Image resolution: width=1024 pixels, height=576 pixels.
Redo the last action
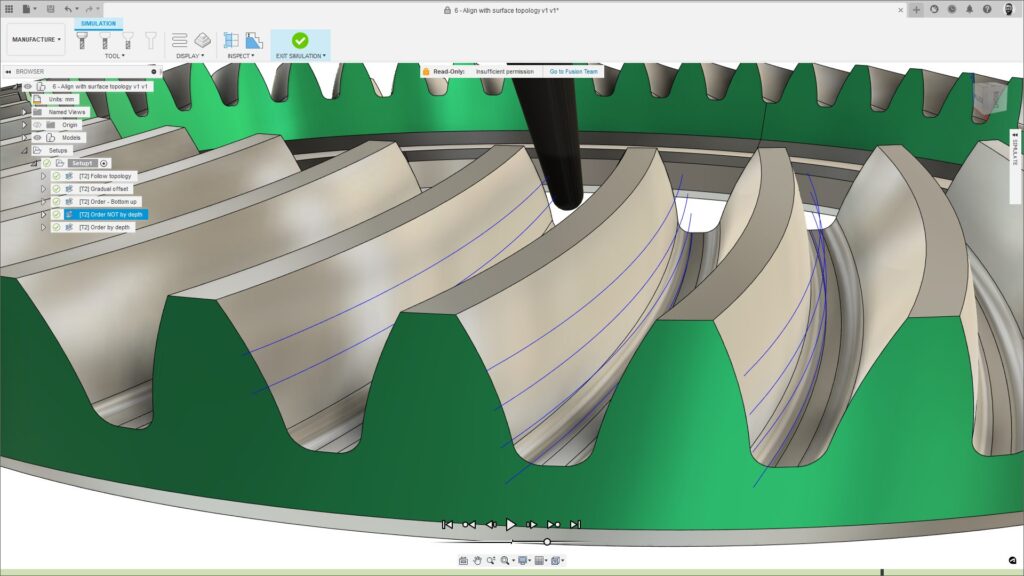[x=90, y=9]
